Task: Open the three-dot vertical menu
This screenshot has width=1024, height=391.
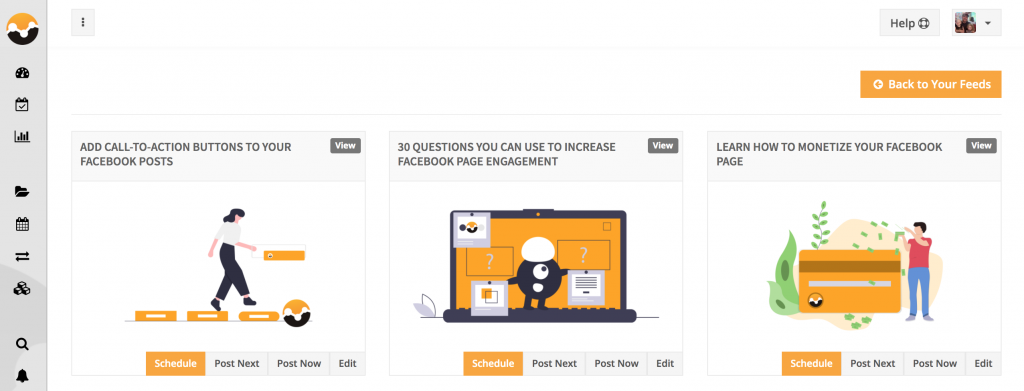Action: [x=83, y=23]
